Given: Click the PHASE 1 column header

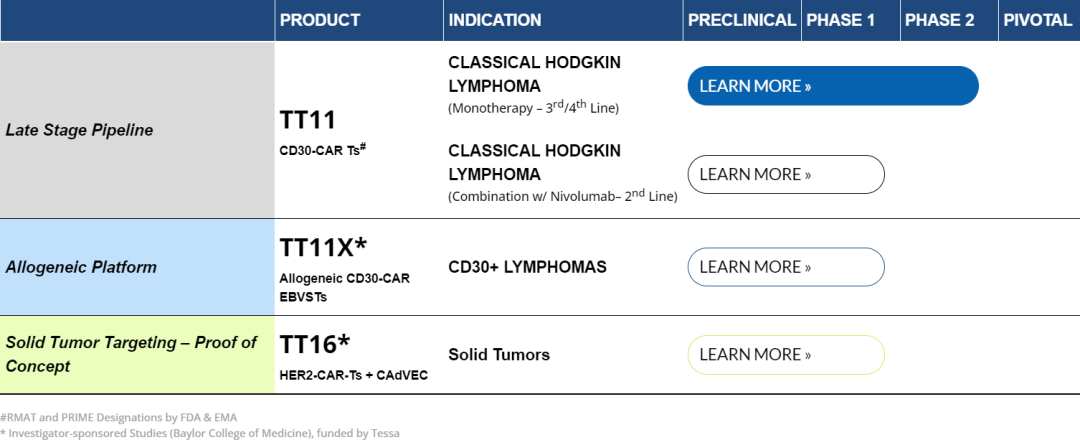Looking at the screenshot, I should click(x=841, y=20).
